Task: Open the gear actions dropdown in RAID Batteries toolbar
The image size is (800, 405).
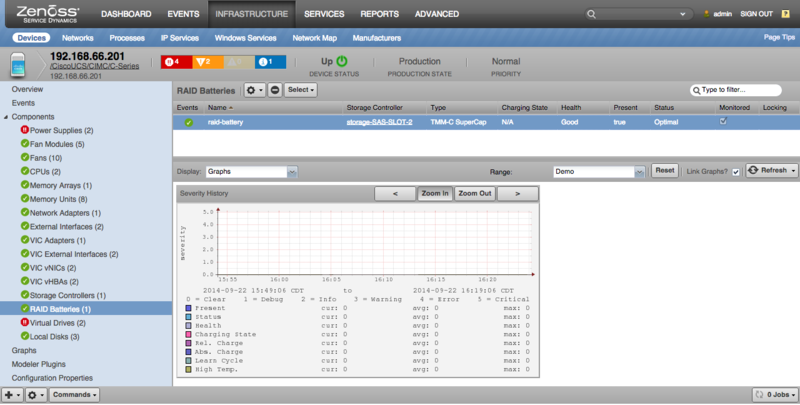Action: (254, 90)
